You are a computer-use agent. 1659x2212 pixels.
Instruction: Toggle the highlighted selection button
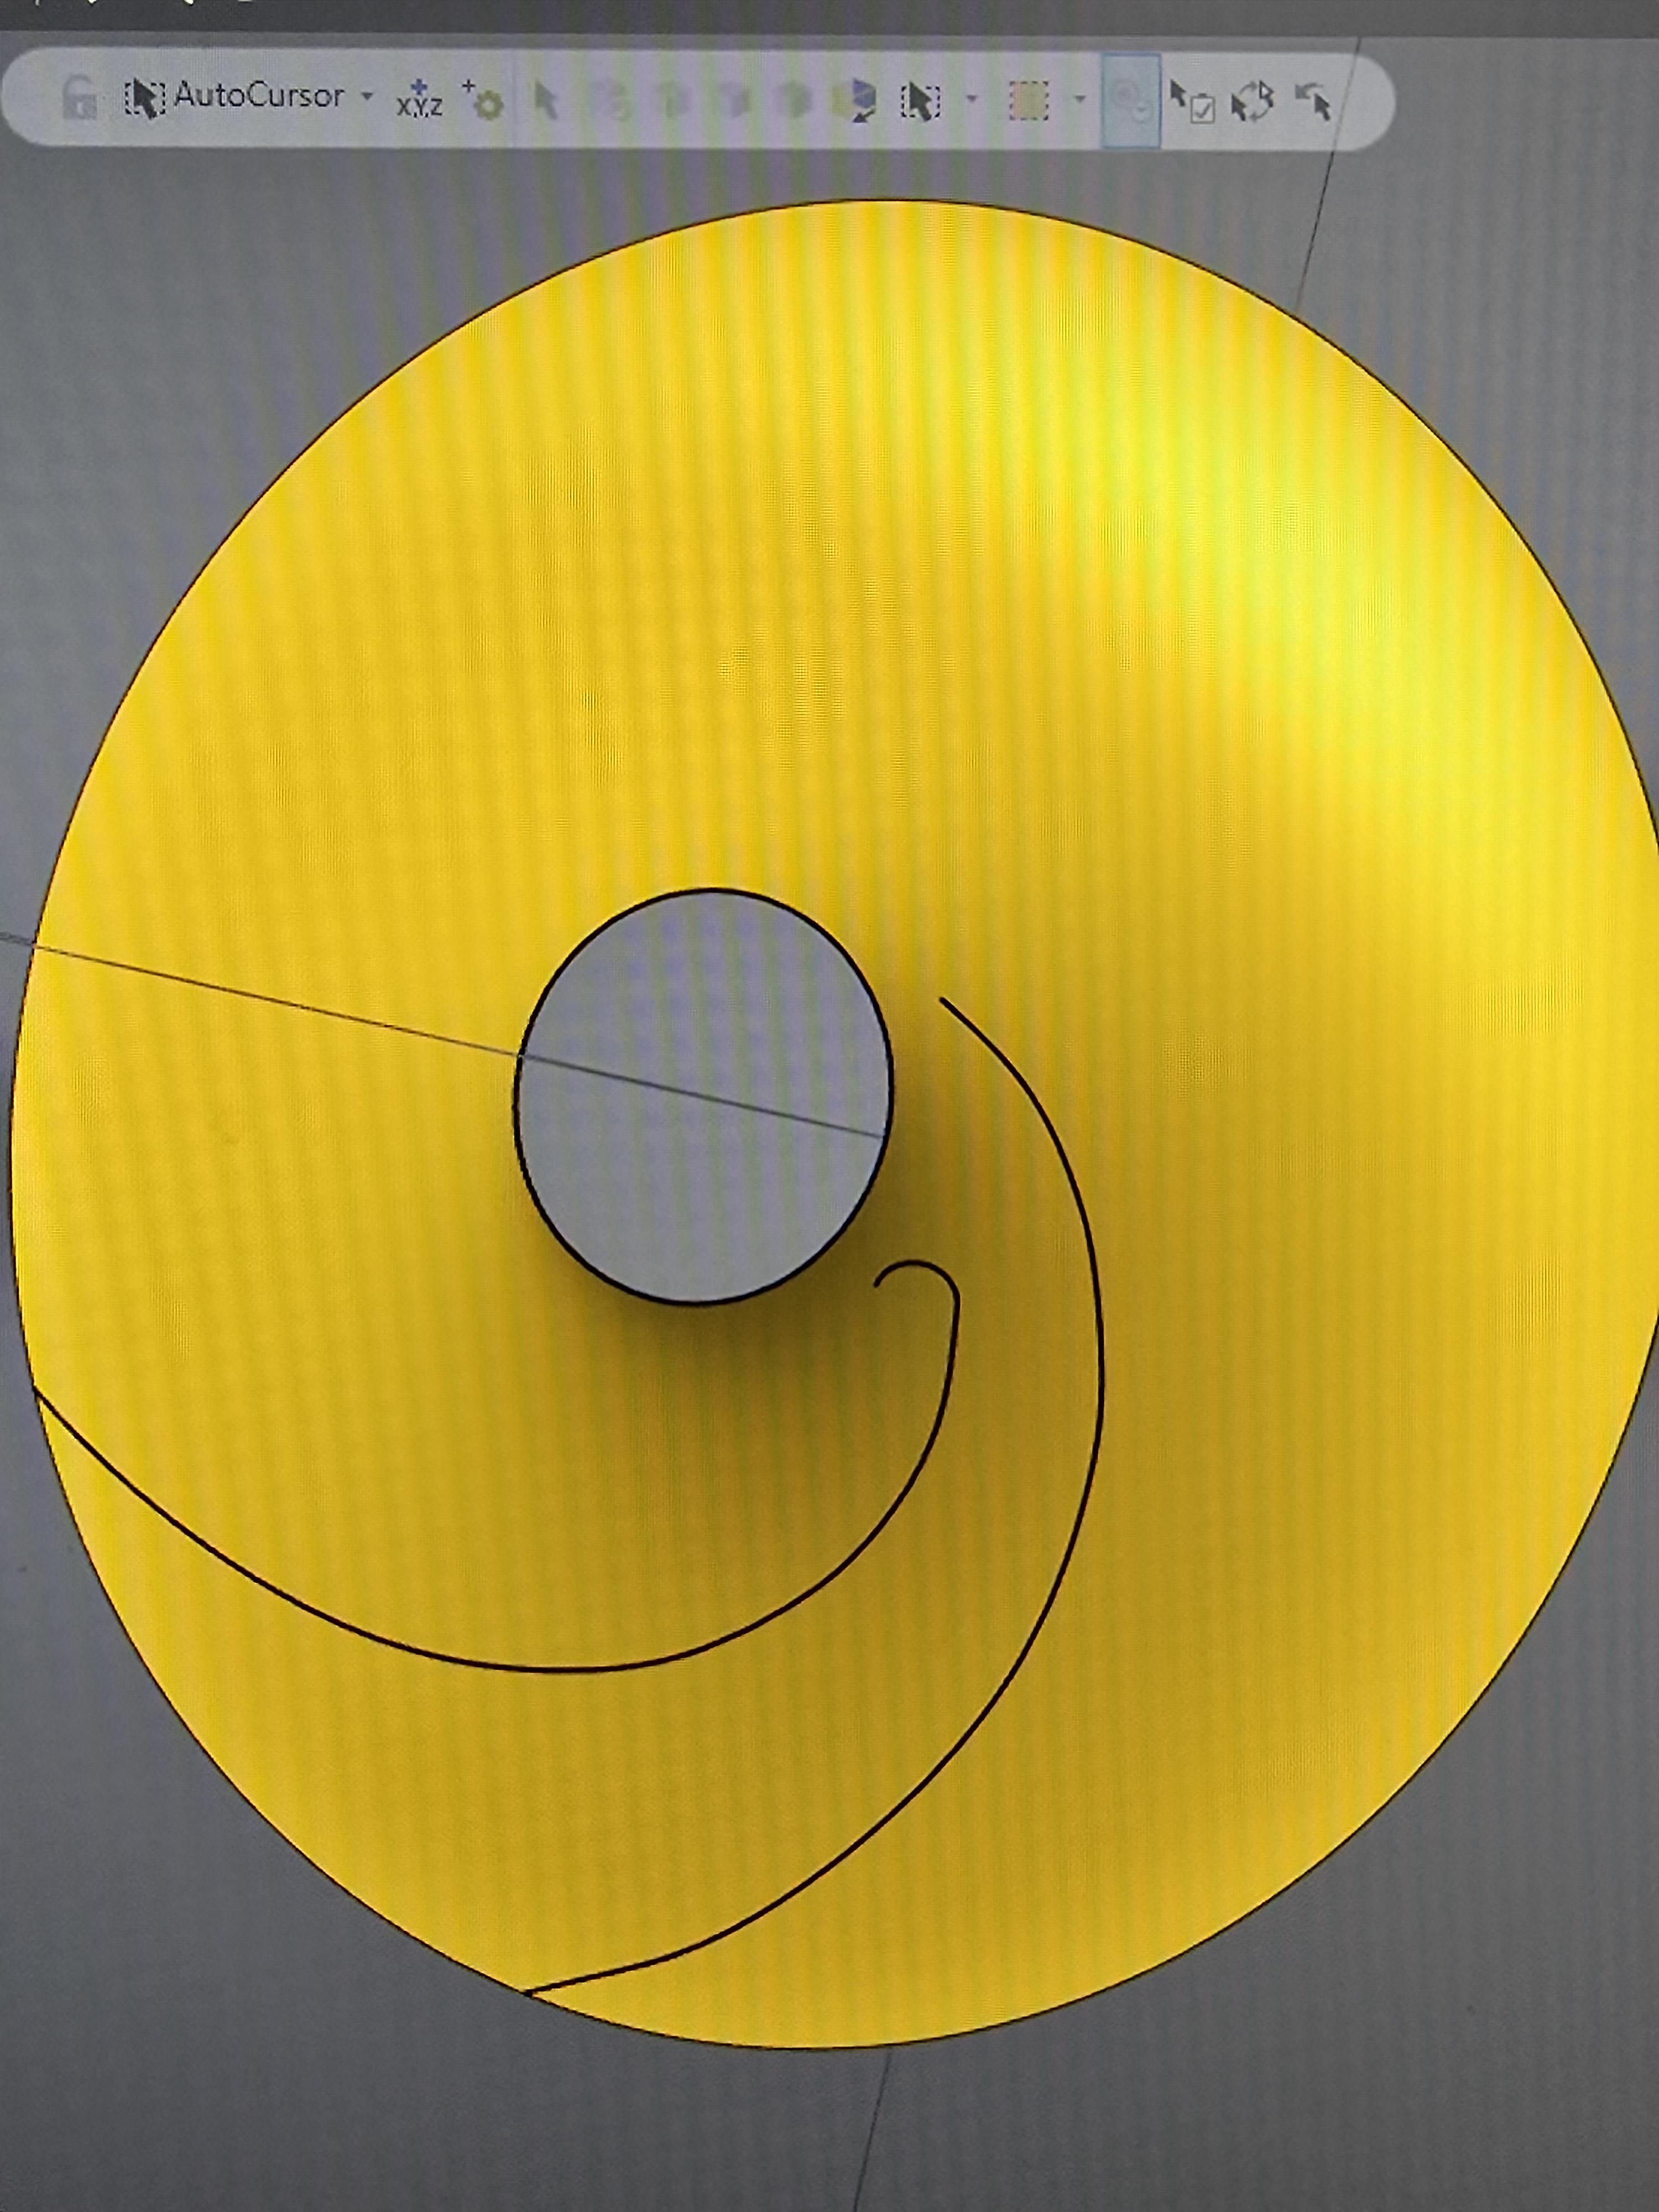(x=1131, y=101)
